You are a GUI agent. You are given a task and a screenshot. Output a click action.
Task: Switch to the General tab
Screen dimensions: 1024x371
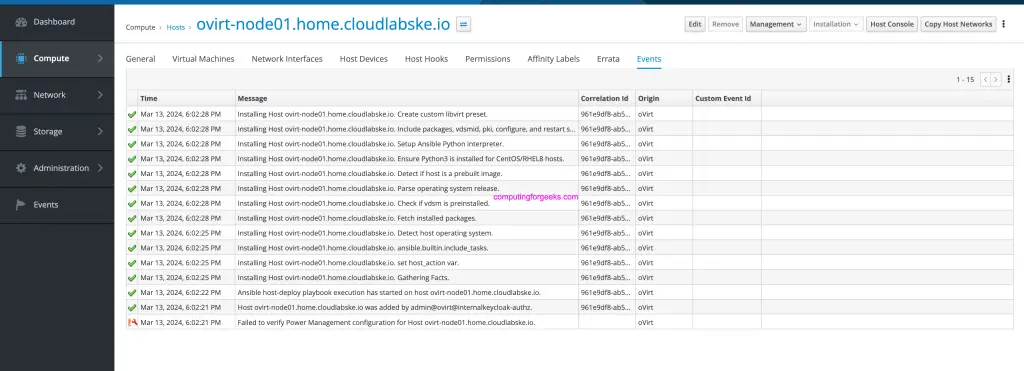coord(140,59)
